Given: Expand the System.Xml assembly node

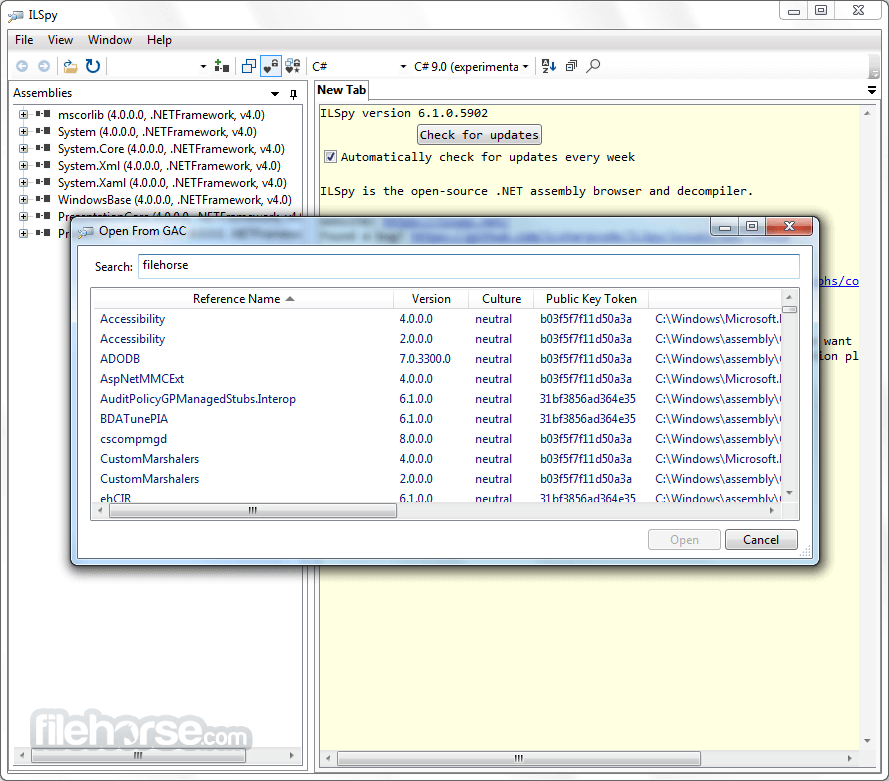Looking at the screenshot, I should [x=23, y=165].
